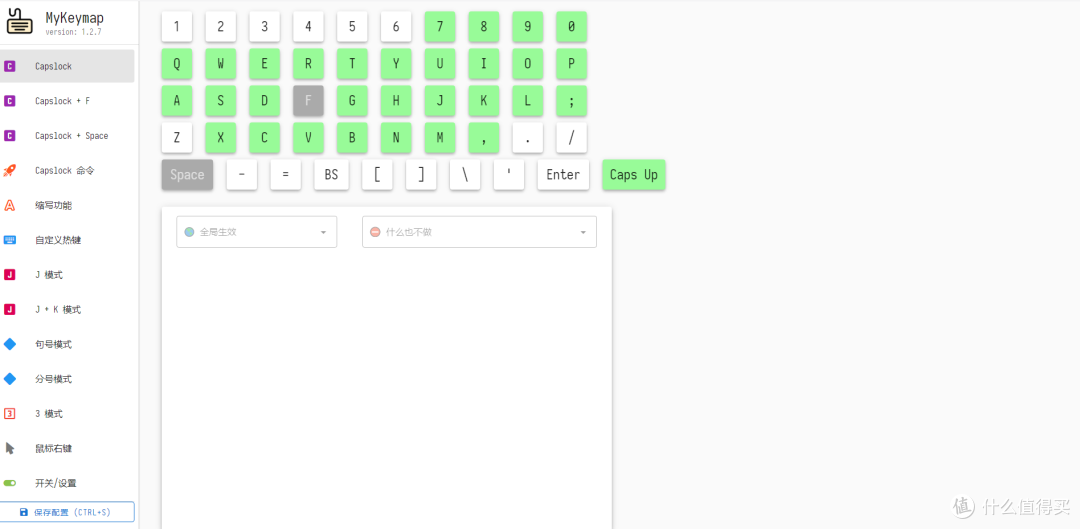Select the Enter key button

point(563,175)
